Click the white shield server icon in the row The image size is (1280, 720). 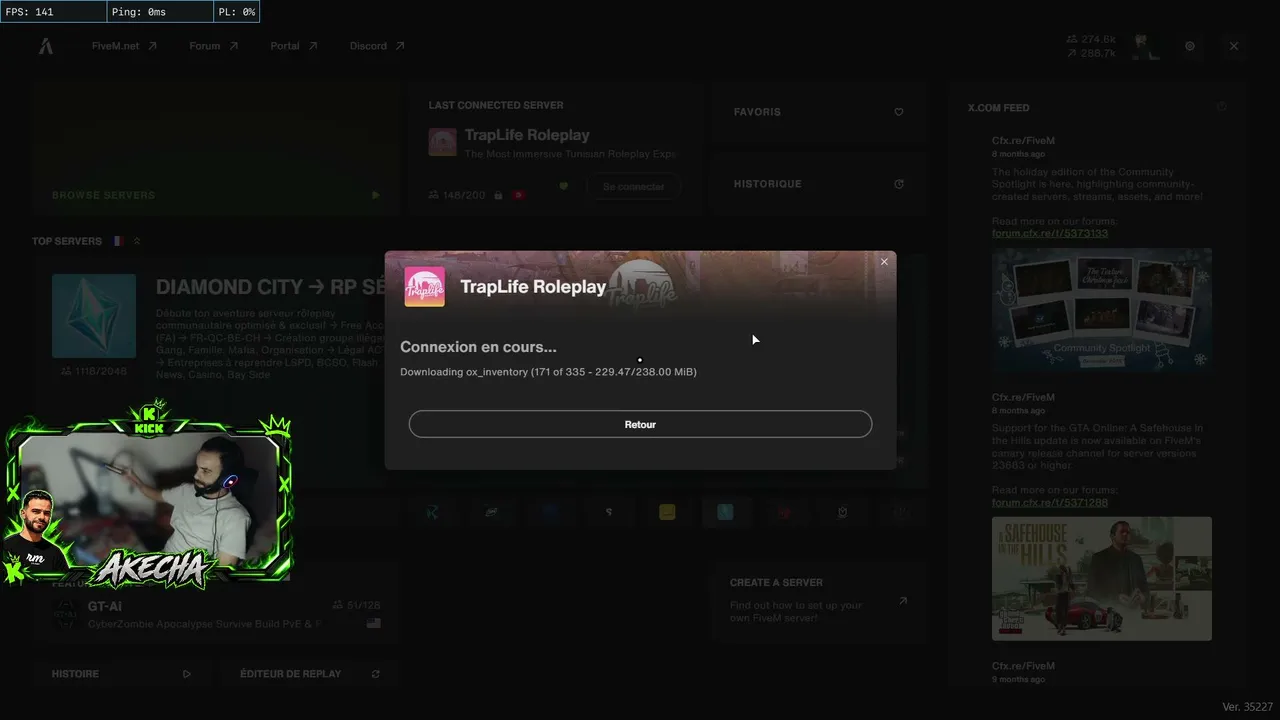pos(843,512)
